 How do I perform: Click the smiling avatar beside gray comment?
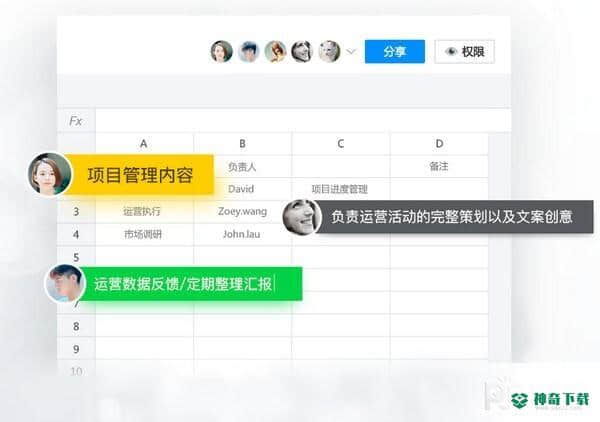[x=302, y=217]
